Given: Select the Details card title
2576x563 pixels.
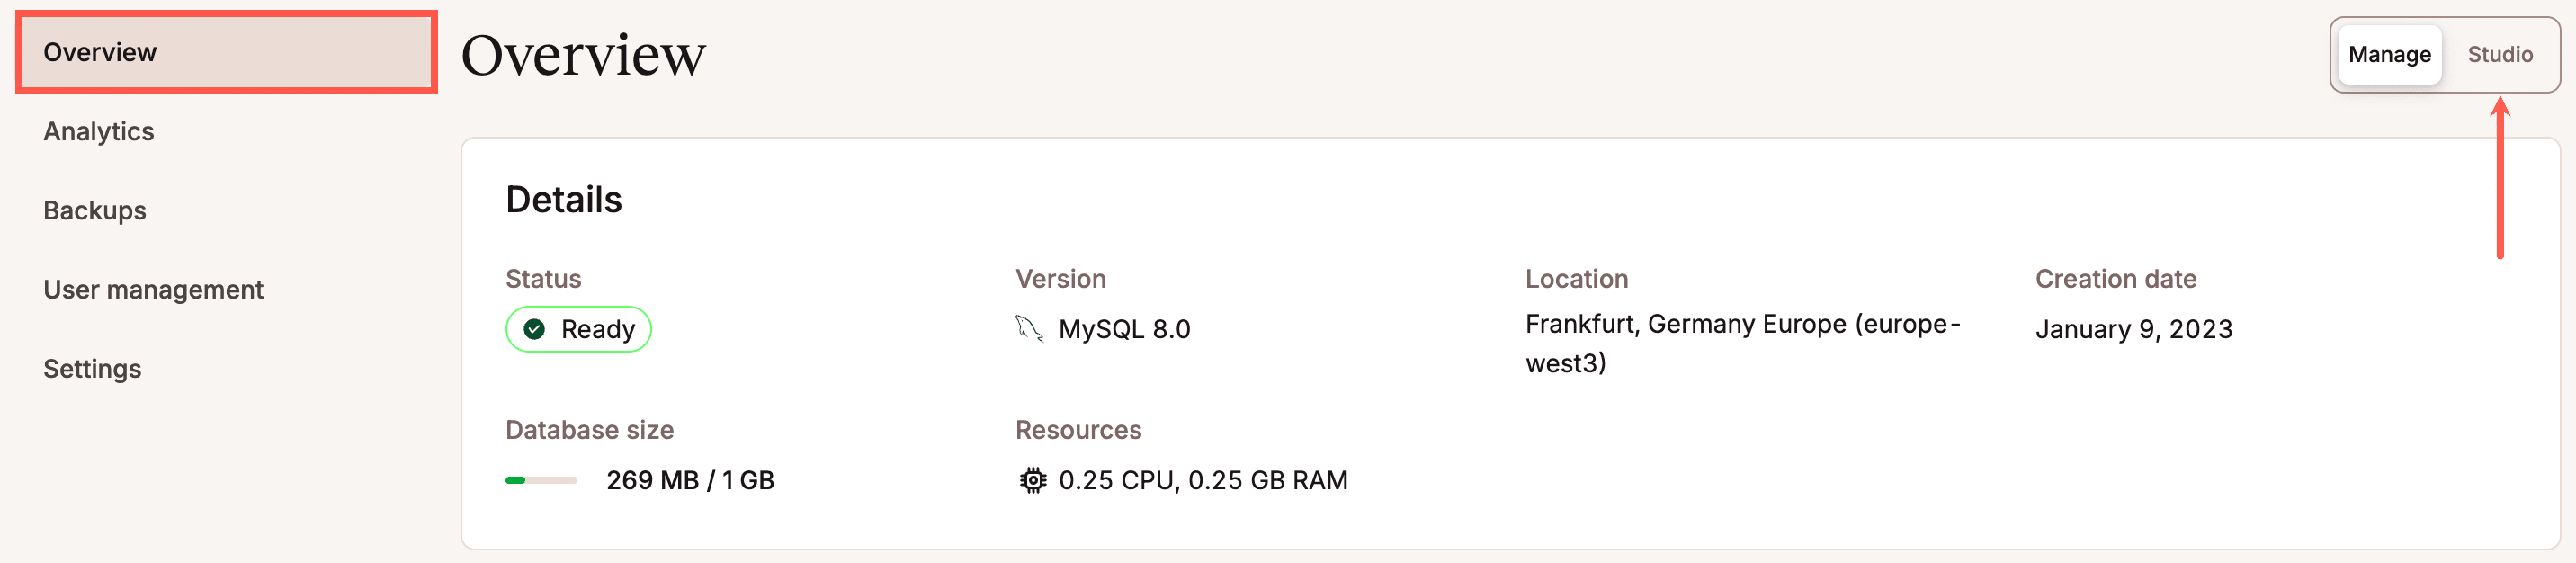Looking at the screenshot, I should pyautogui.click(x=565, y=199).
